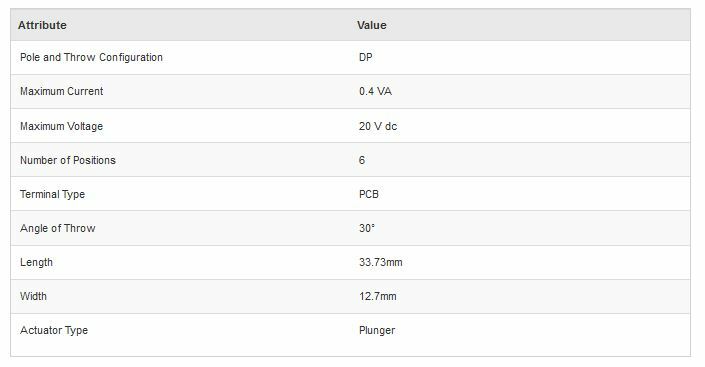Select the Maximum Voltage attribute
This screenshot has width=705, height=367.
(62, 126)
